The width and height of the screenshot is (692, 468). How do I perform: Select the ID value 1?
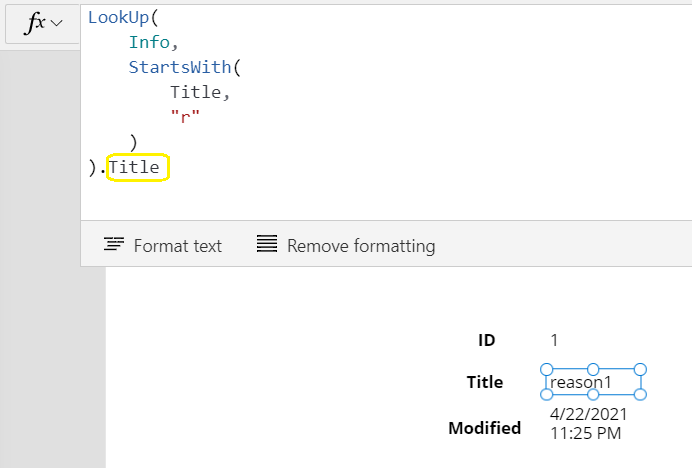click(554, 340)
